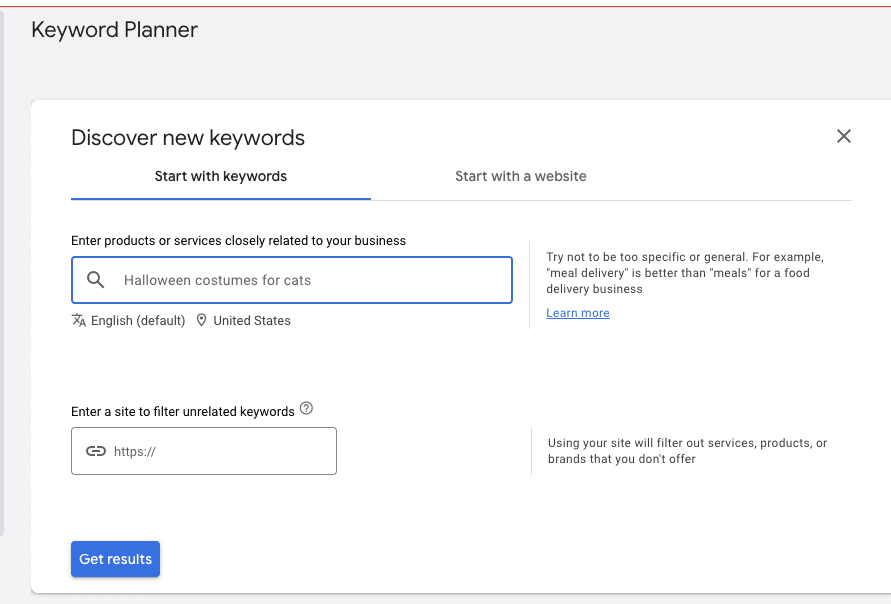Click the Get results button

pos(115,559)
